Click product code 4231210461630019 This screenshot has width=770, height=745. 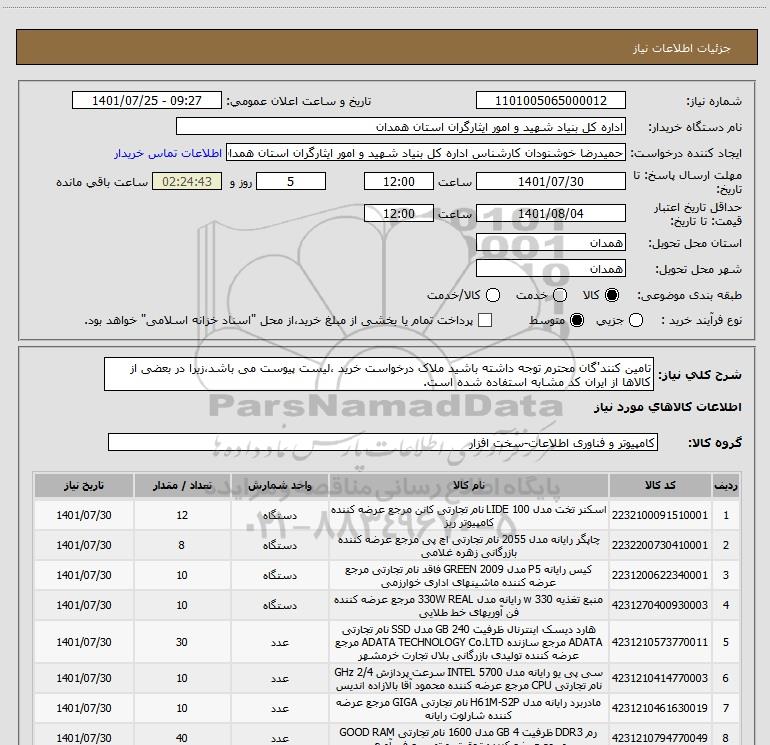[x=660, y=708]
